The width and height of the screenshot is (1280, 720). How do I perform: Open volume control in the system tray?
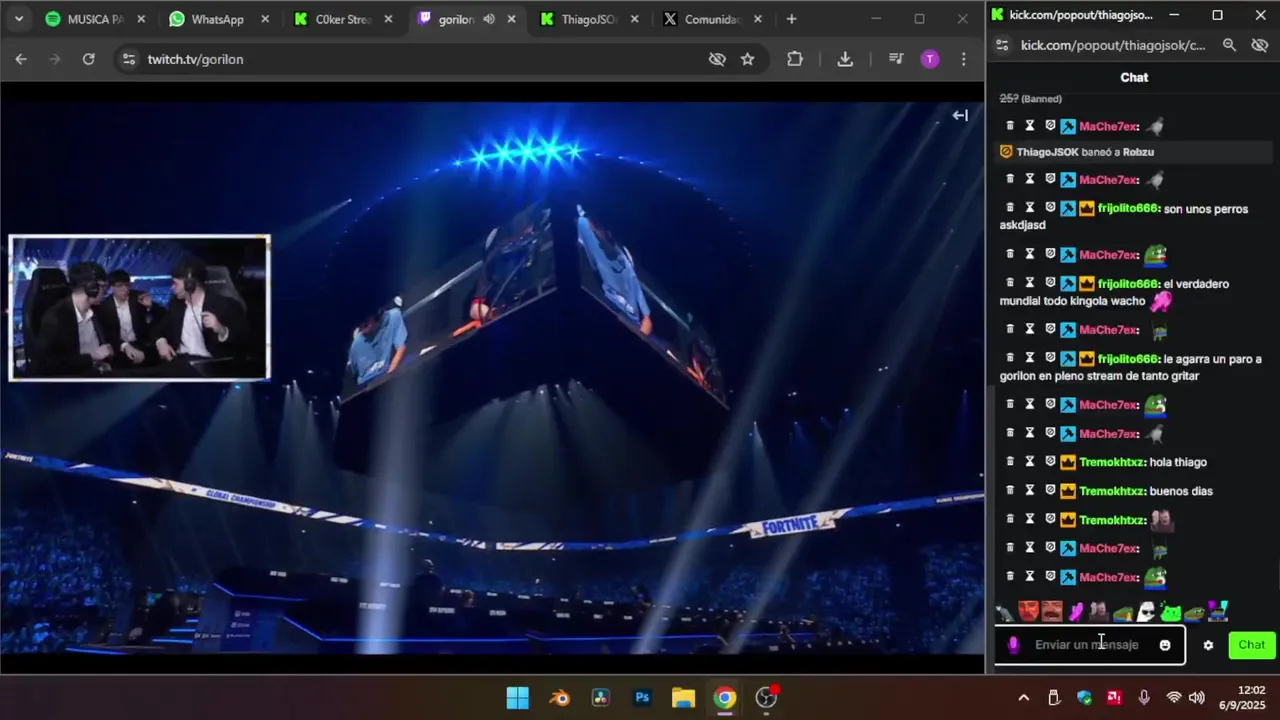[x=1197, y=697]
